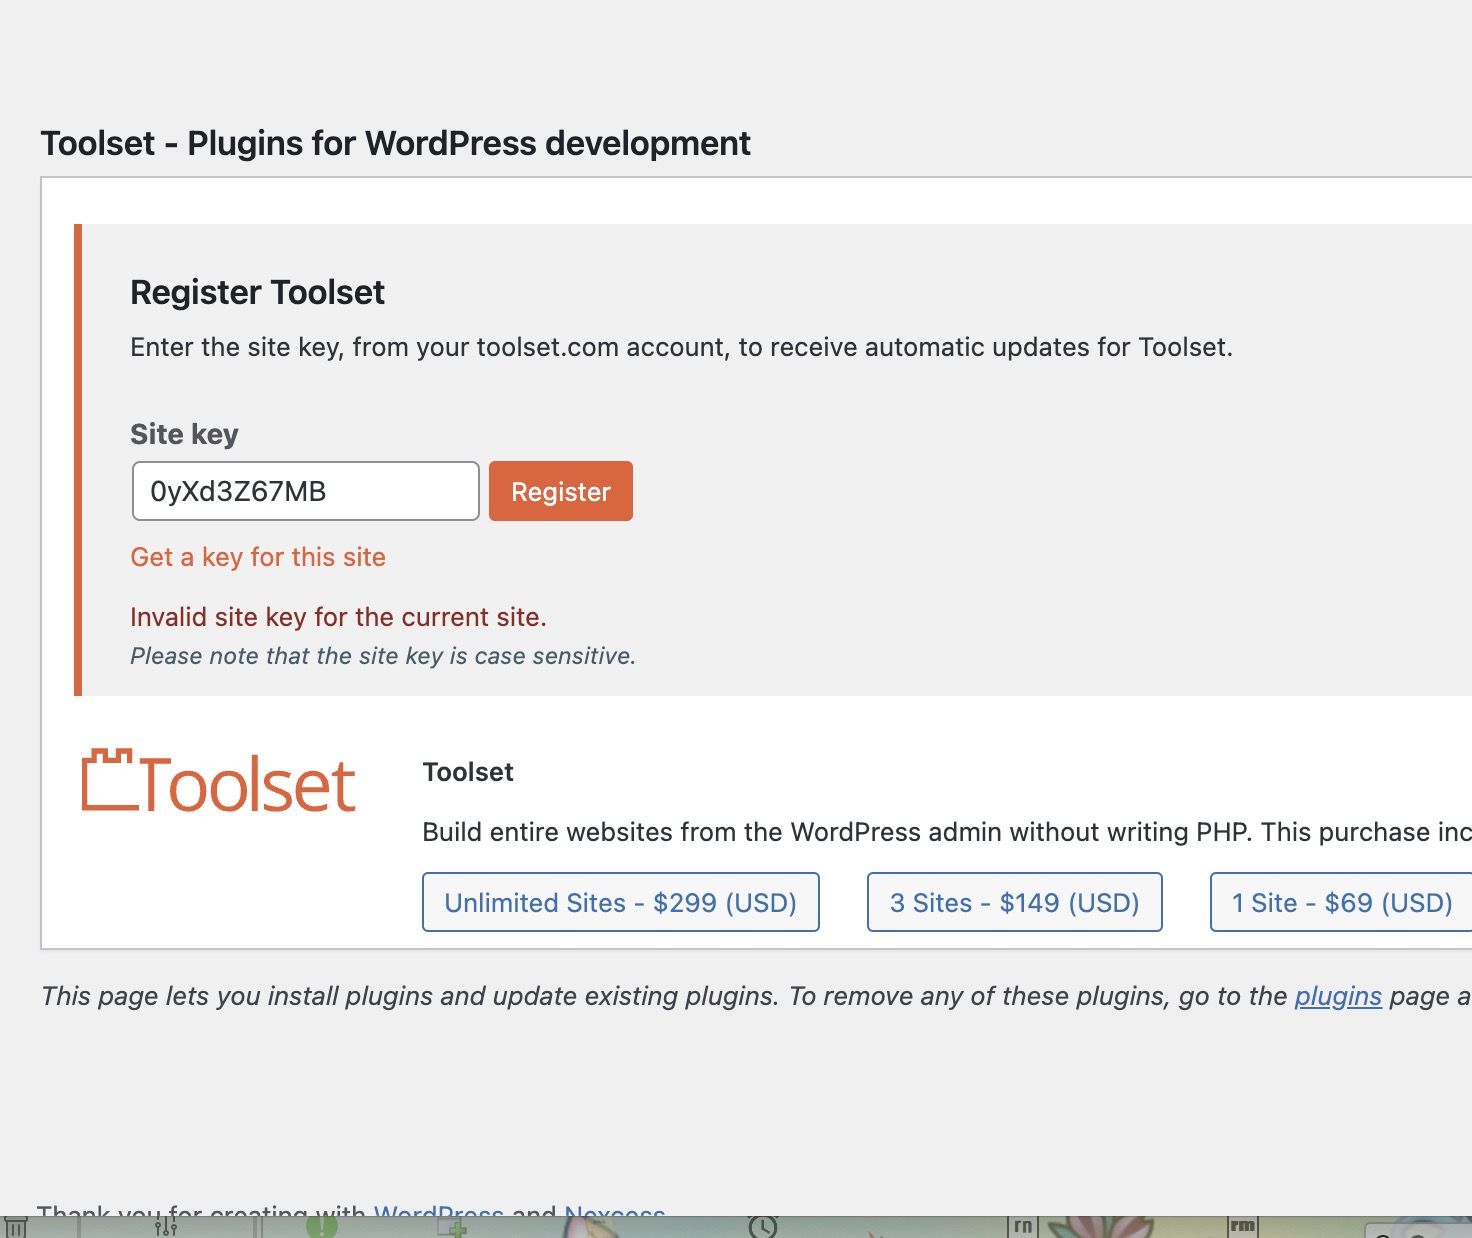Viewport: 1472px width, 1238px height.
Task: Click the orange Register button
Action: pos(561,491)
